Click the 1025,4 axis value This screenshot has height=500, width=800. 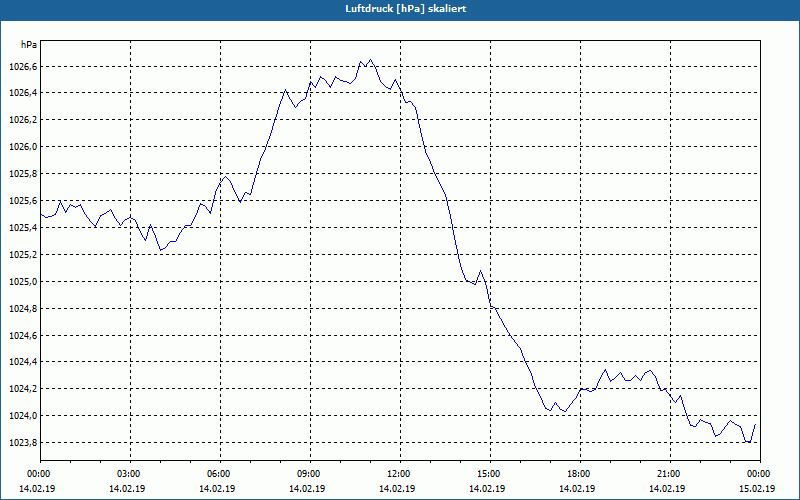pos(23,228)
